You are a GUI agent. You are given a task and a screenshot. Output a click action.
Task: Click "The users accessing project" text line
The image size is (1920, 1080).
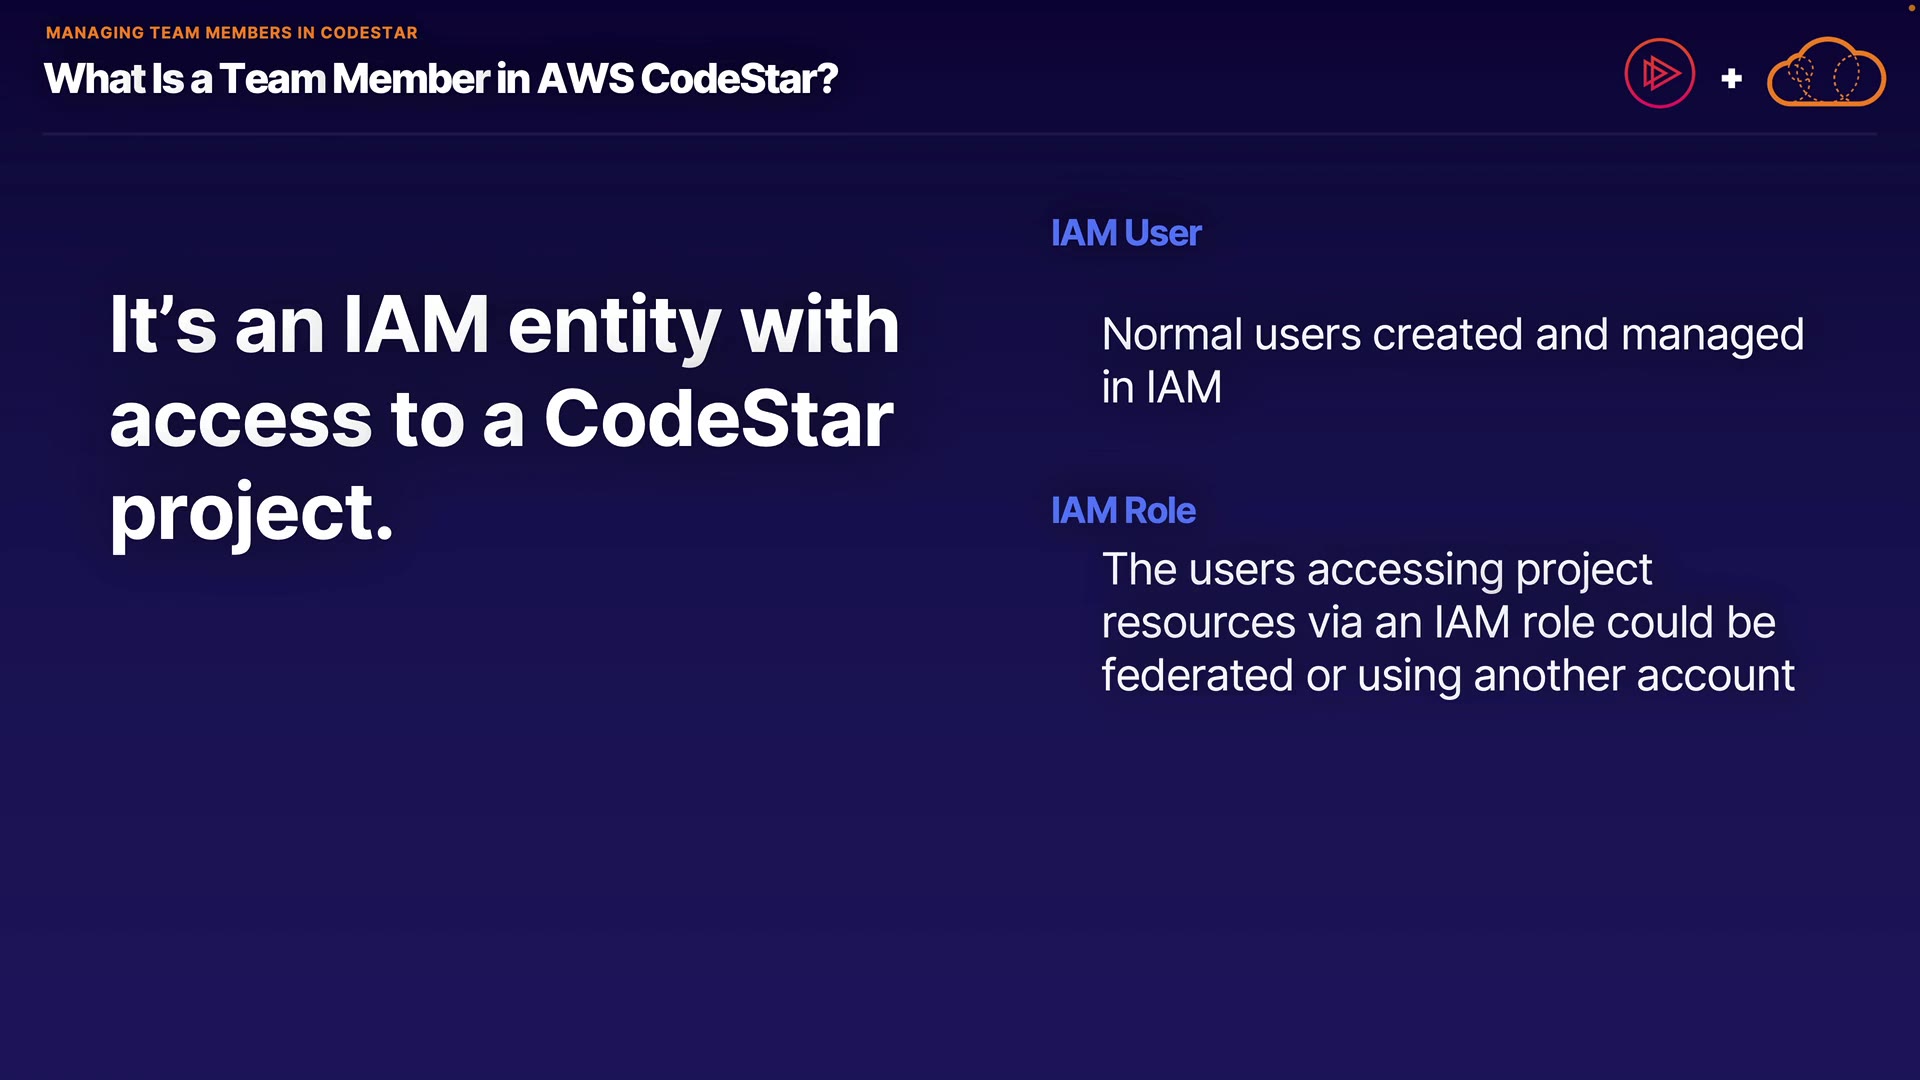1376,569
